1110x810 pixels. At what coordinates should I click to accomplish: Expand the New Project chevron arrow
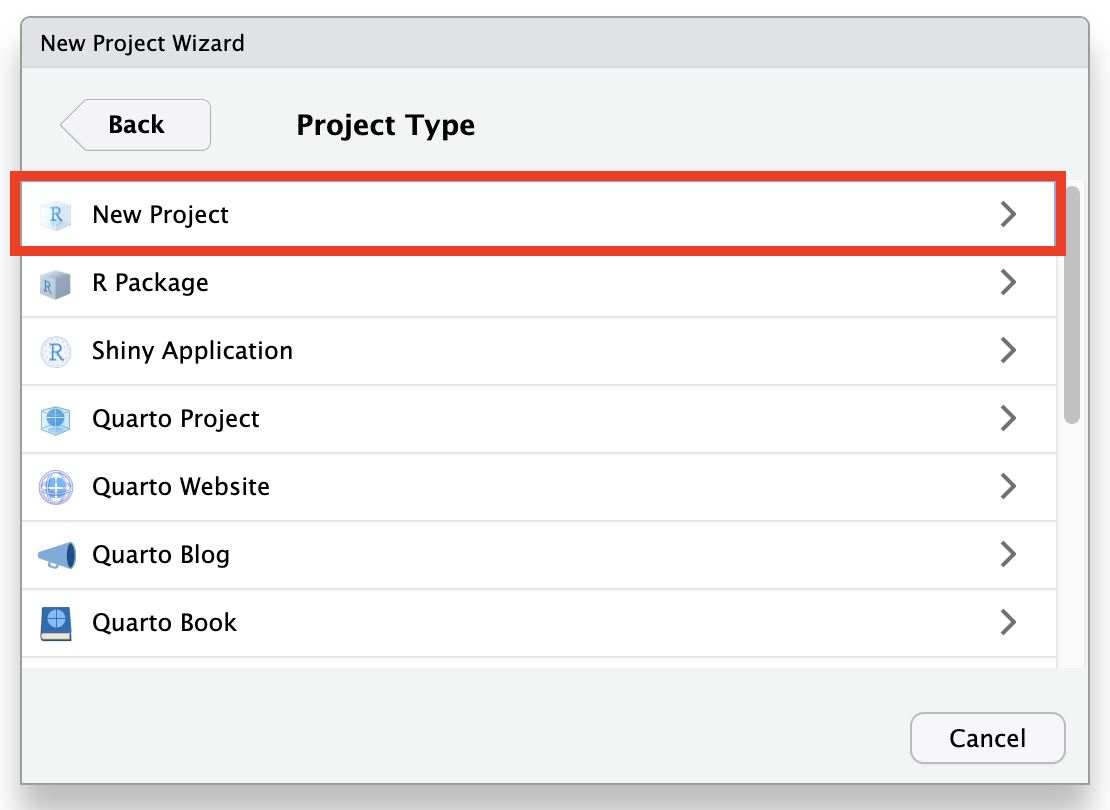[x=1008, y=214]
